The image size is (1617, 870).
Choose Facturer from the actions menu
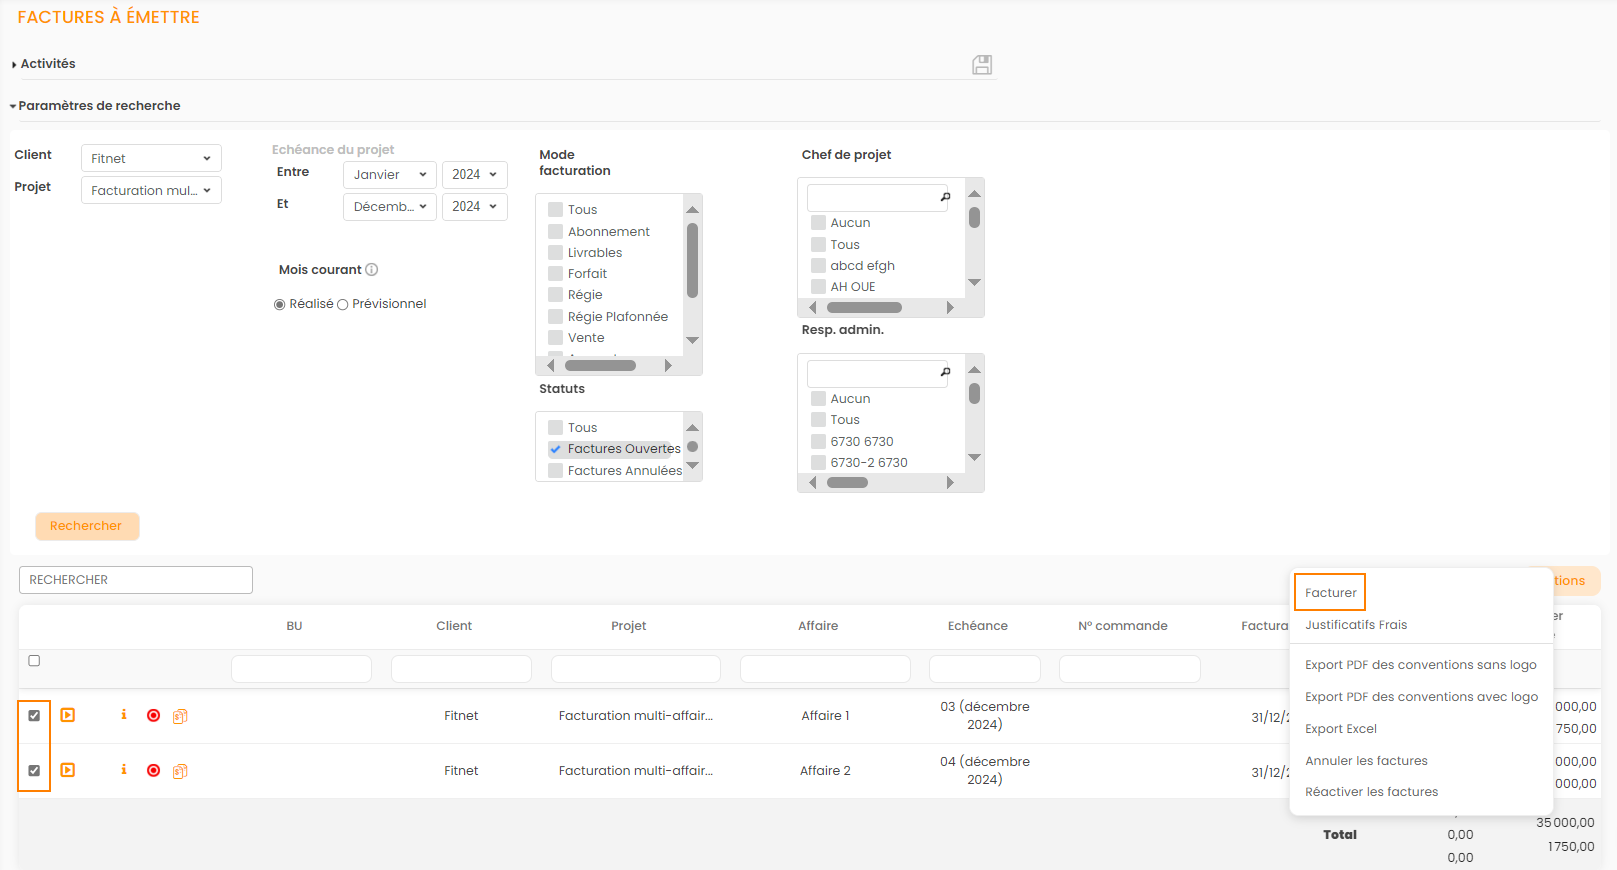1330,593
